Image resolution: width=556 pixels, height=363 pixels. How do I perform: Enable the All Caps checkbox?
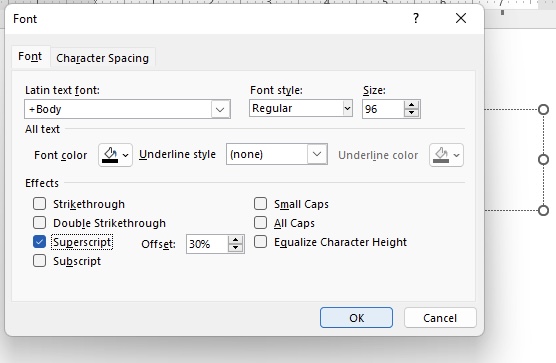pos(260,223)
